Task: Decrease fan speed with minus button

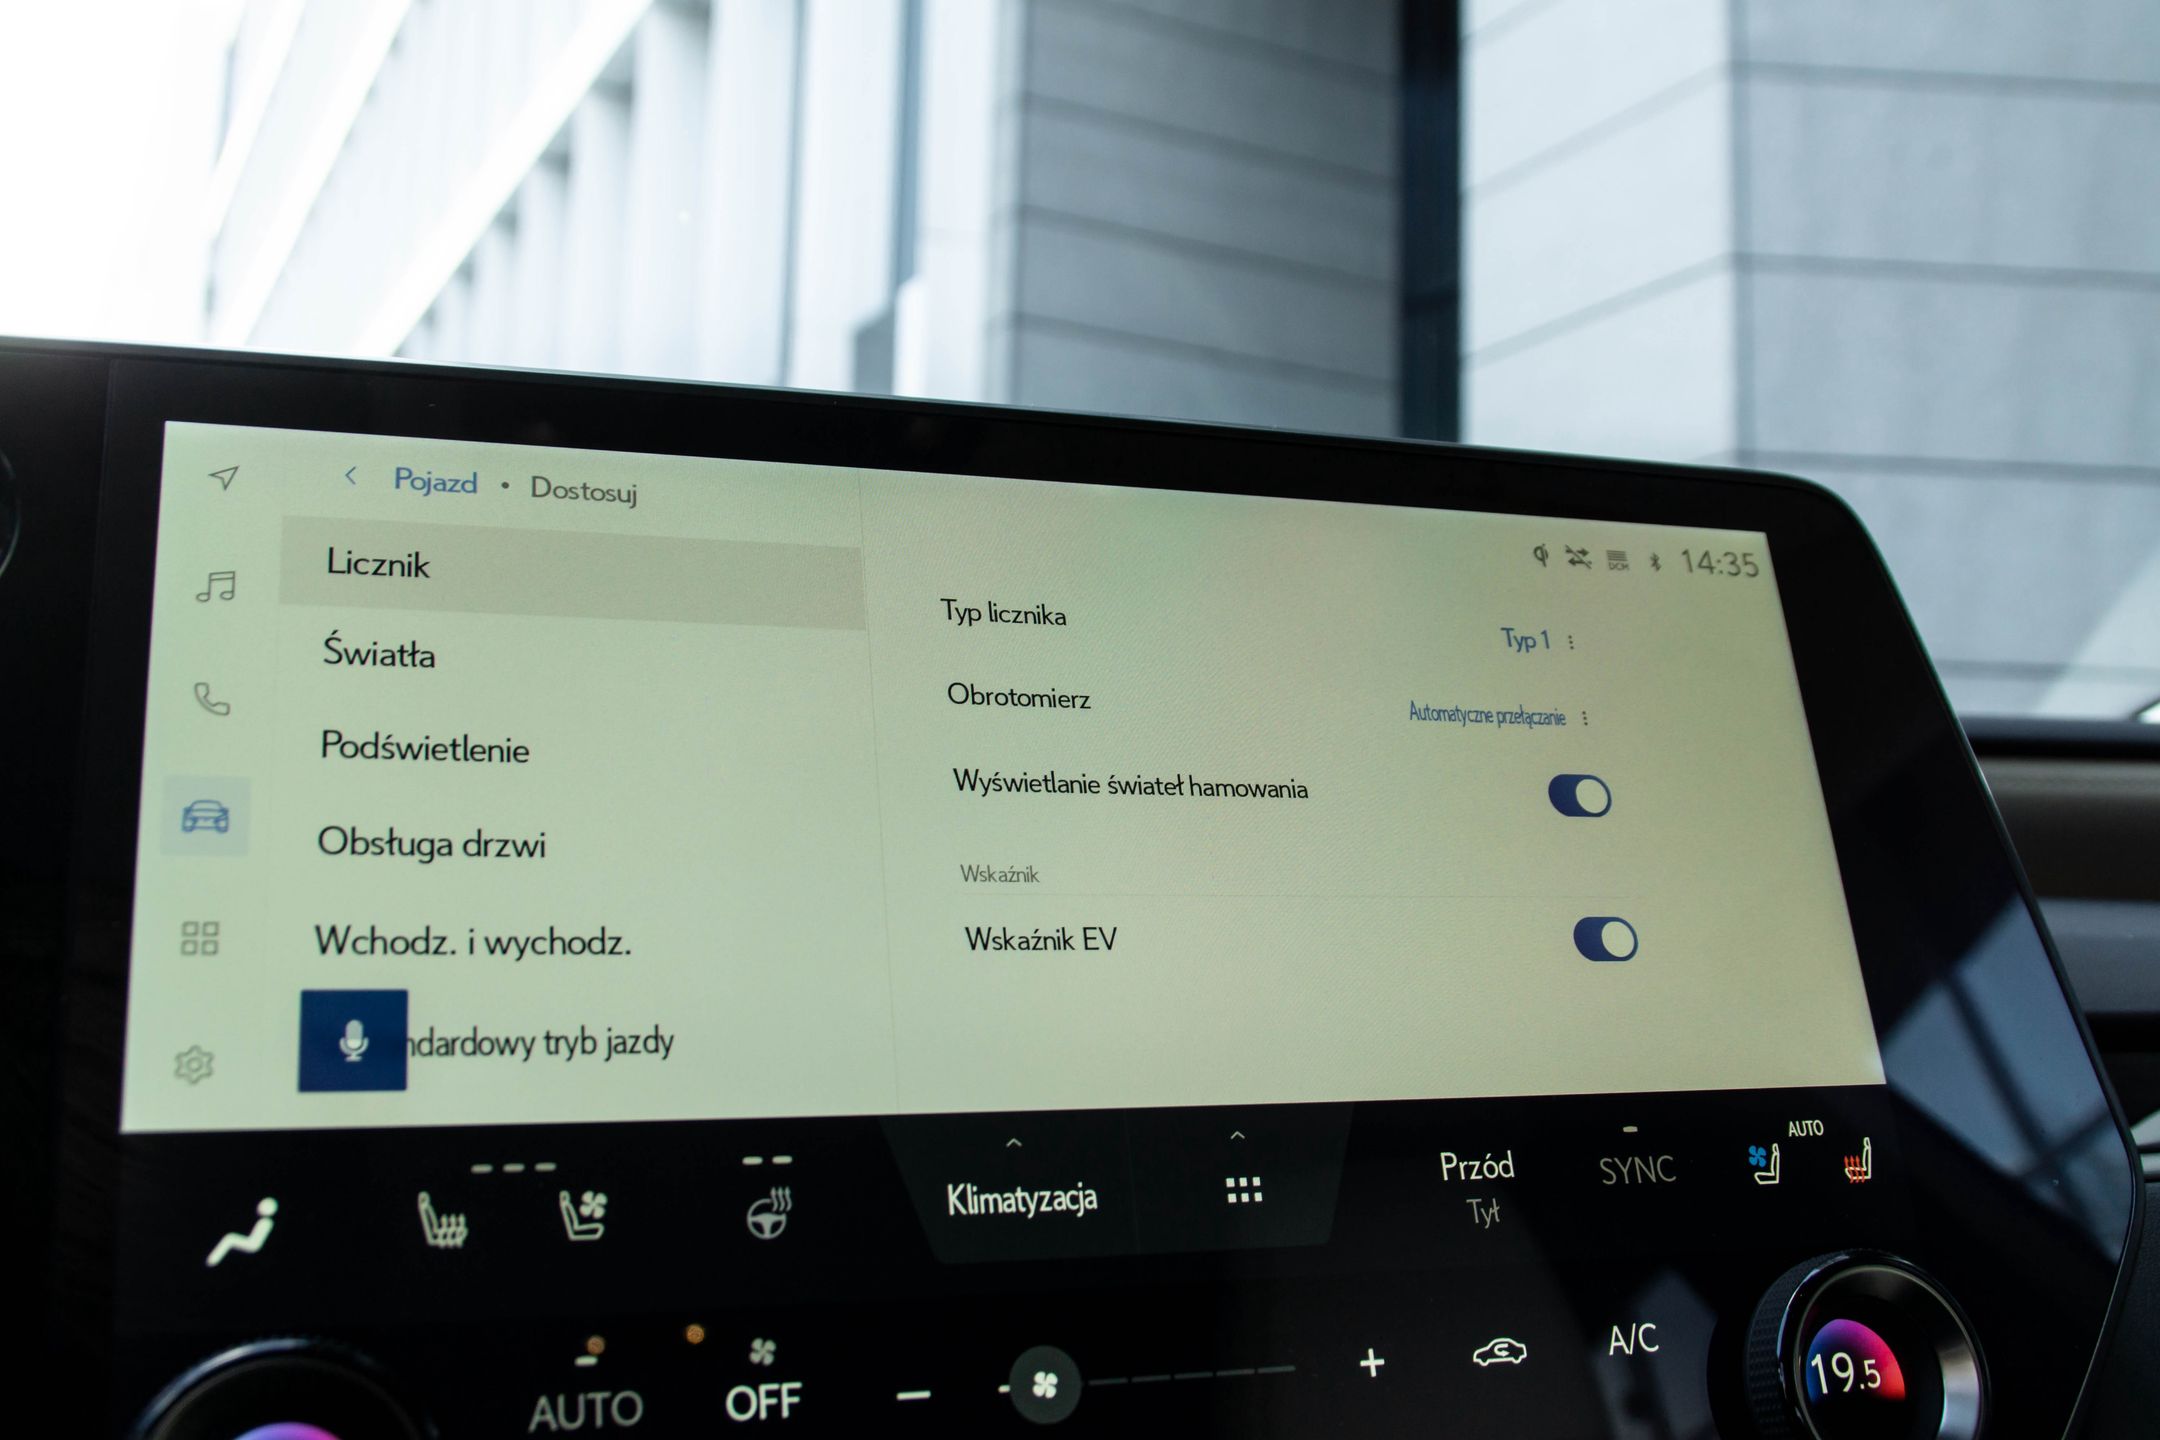Action: coord(913,1394)
